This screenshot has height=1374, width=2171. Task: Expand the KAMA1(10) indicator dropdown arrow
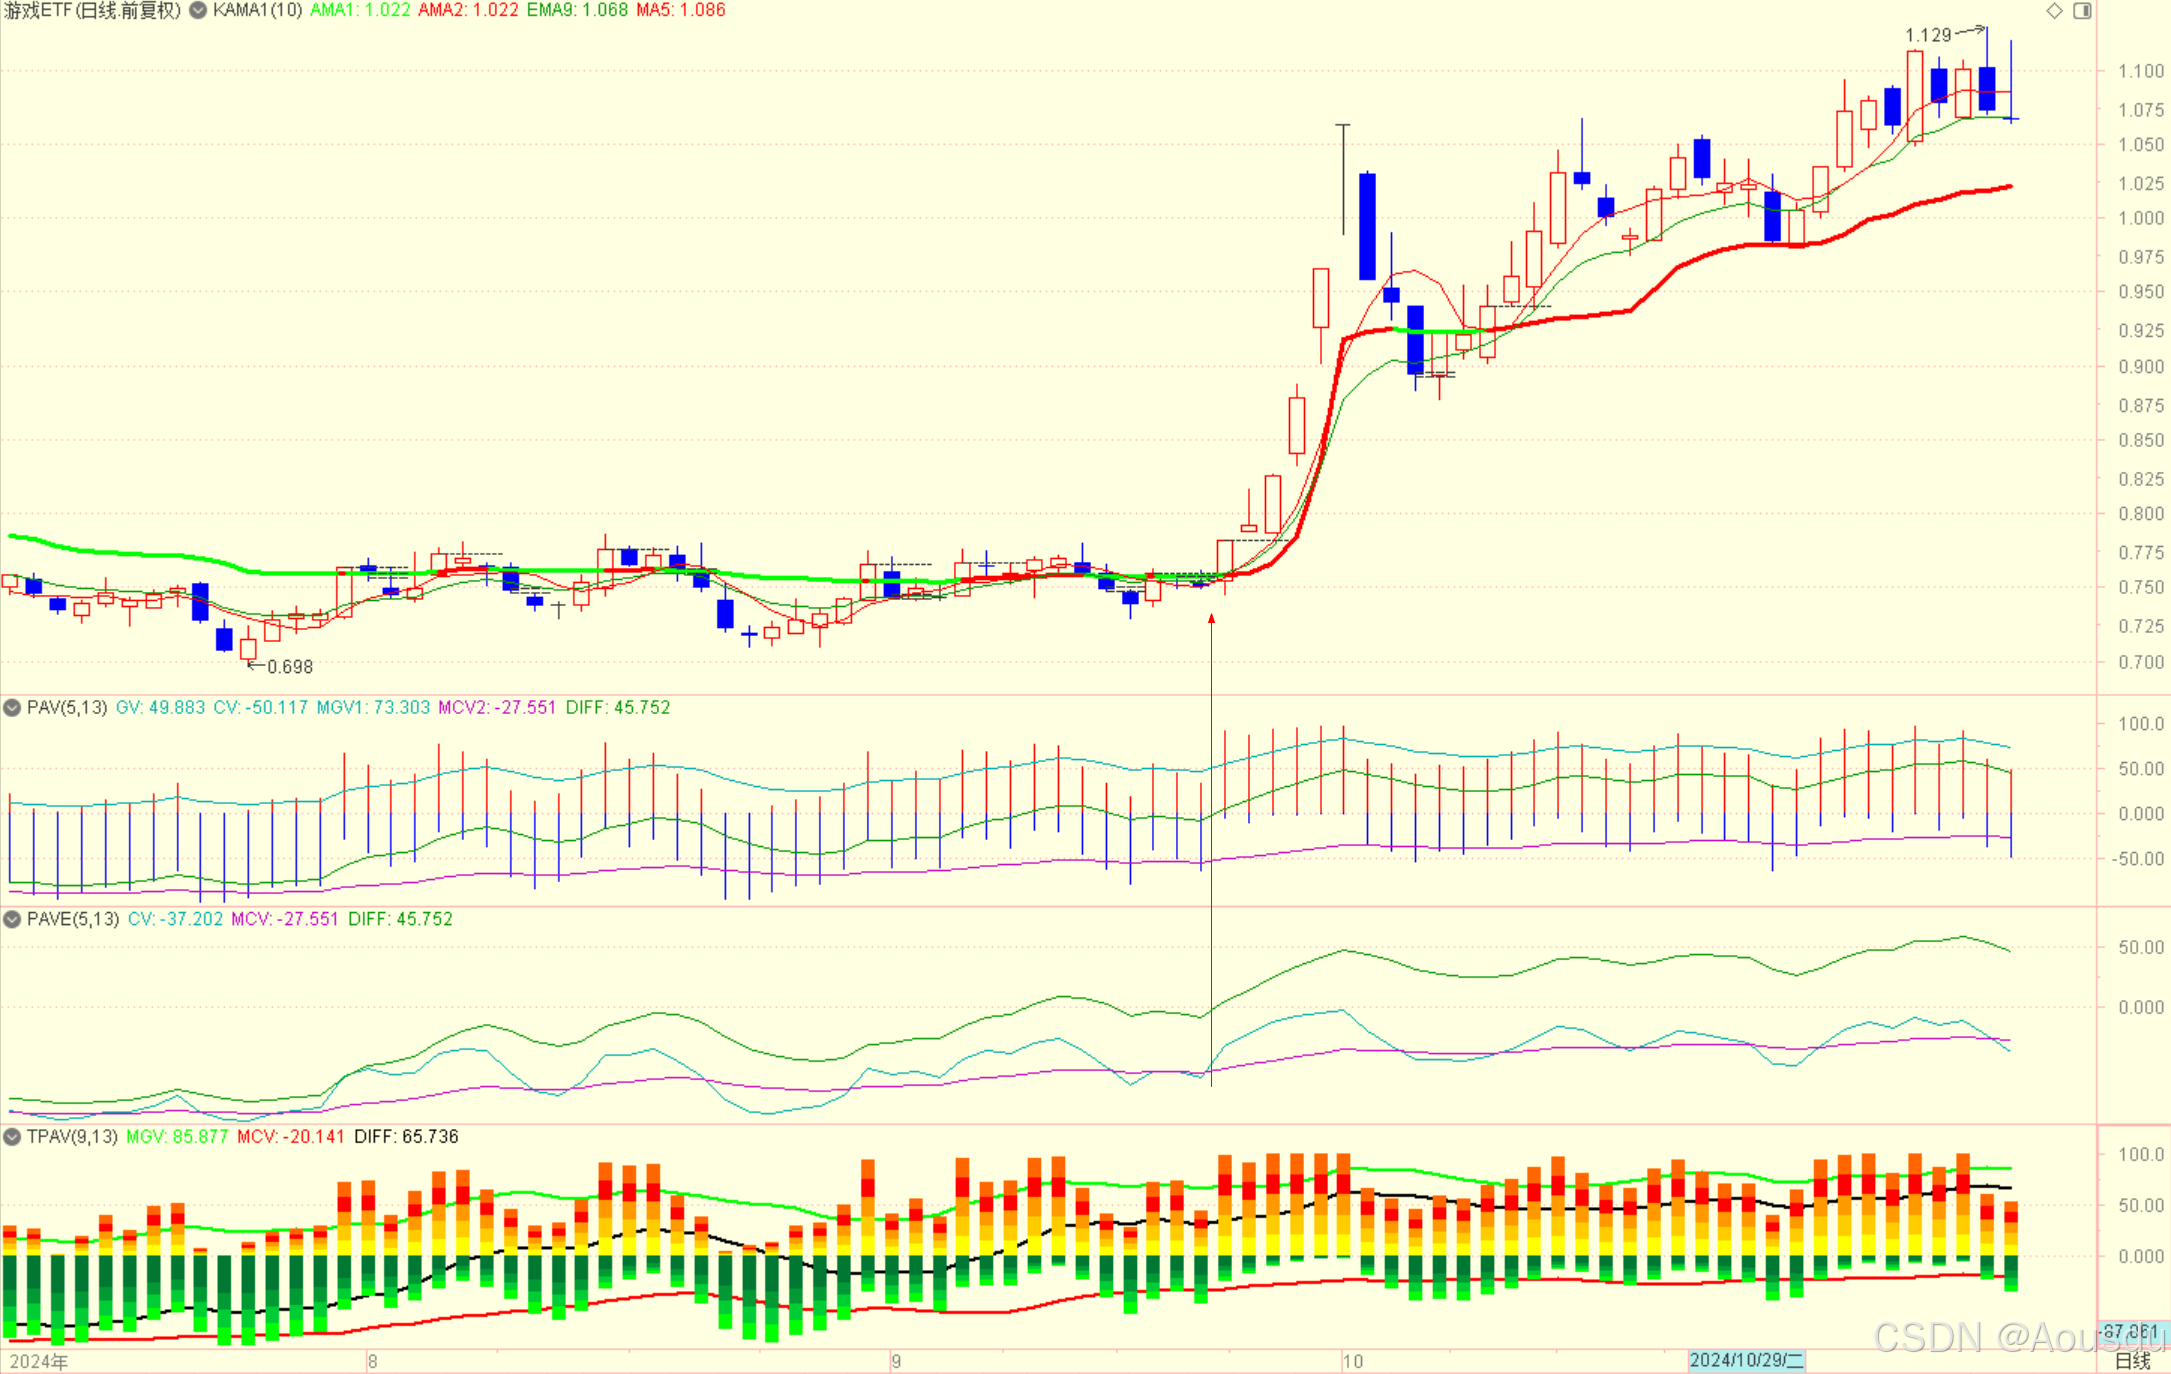(198, 10)
